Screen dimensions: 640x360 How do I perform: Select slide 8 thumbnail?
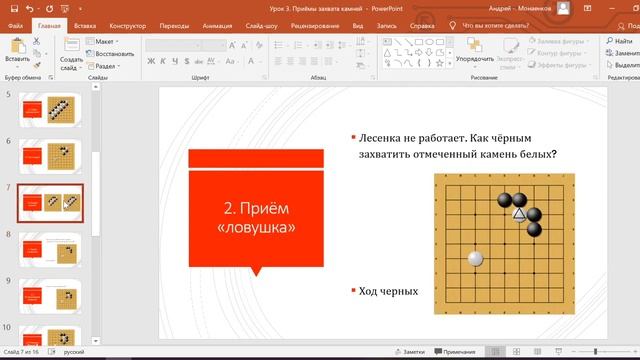pos(50,250)
